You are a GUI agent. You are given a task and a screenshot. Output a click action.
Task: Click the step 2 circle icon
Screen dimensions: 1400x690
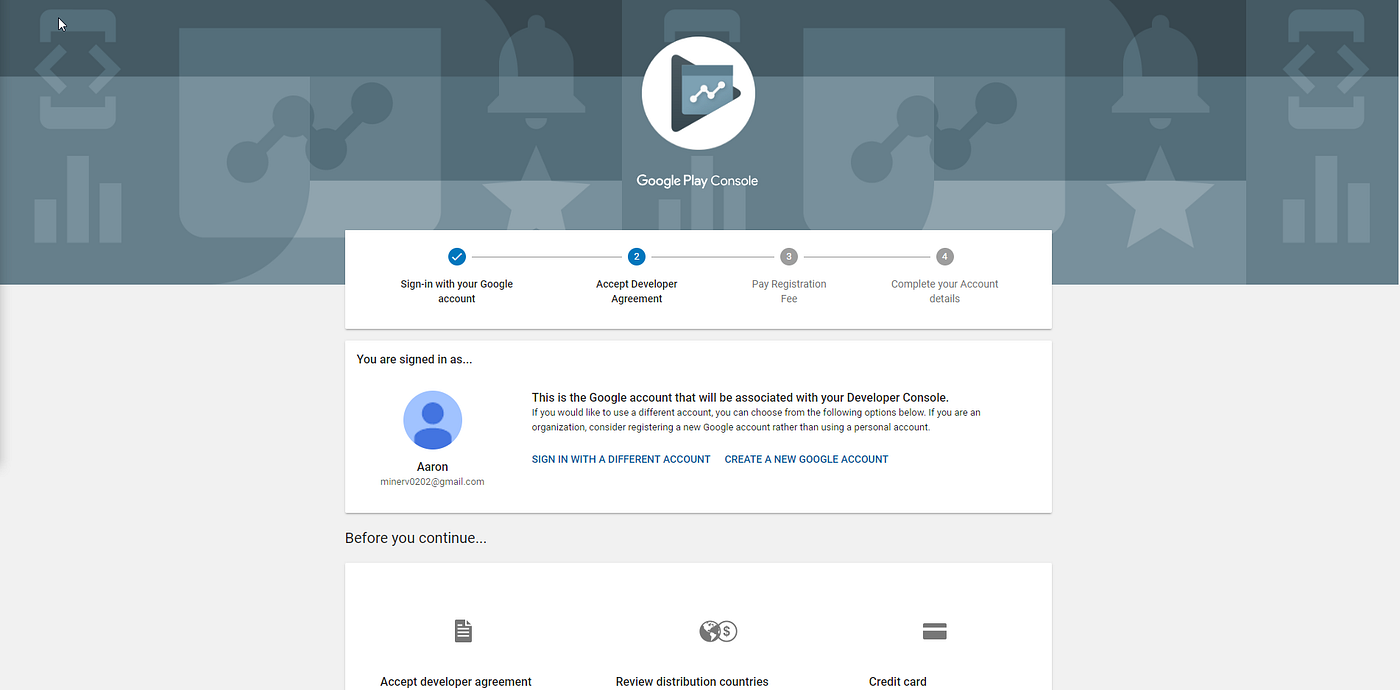[637, 257]
